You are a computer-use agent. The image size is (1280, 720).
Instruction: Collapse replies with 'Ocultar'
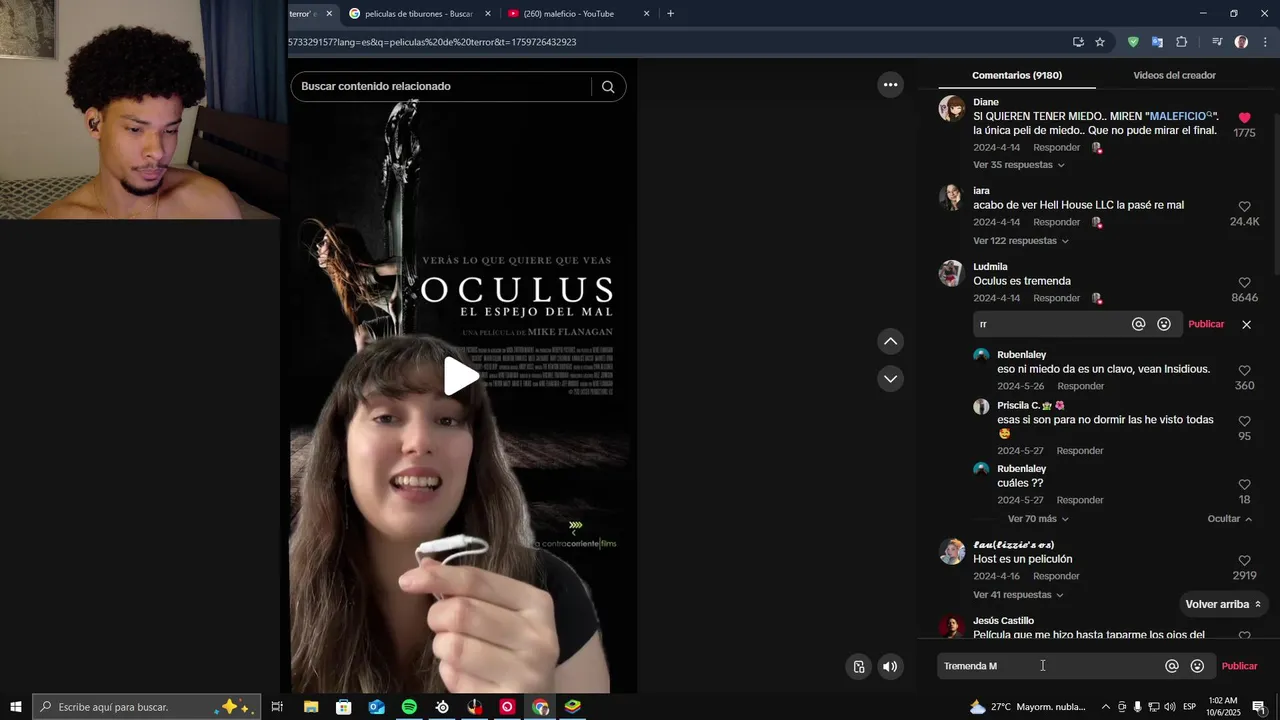click(x=1230, y=519)
